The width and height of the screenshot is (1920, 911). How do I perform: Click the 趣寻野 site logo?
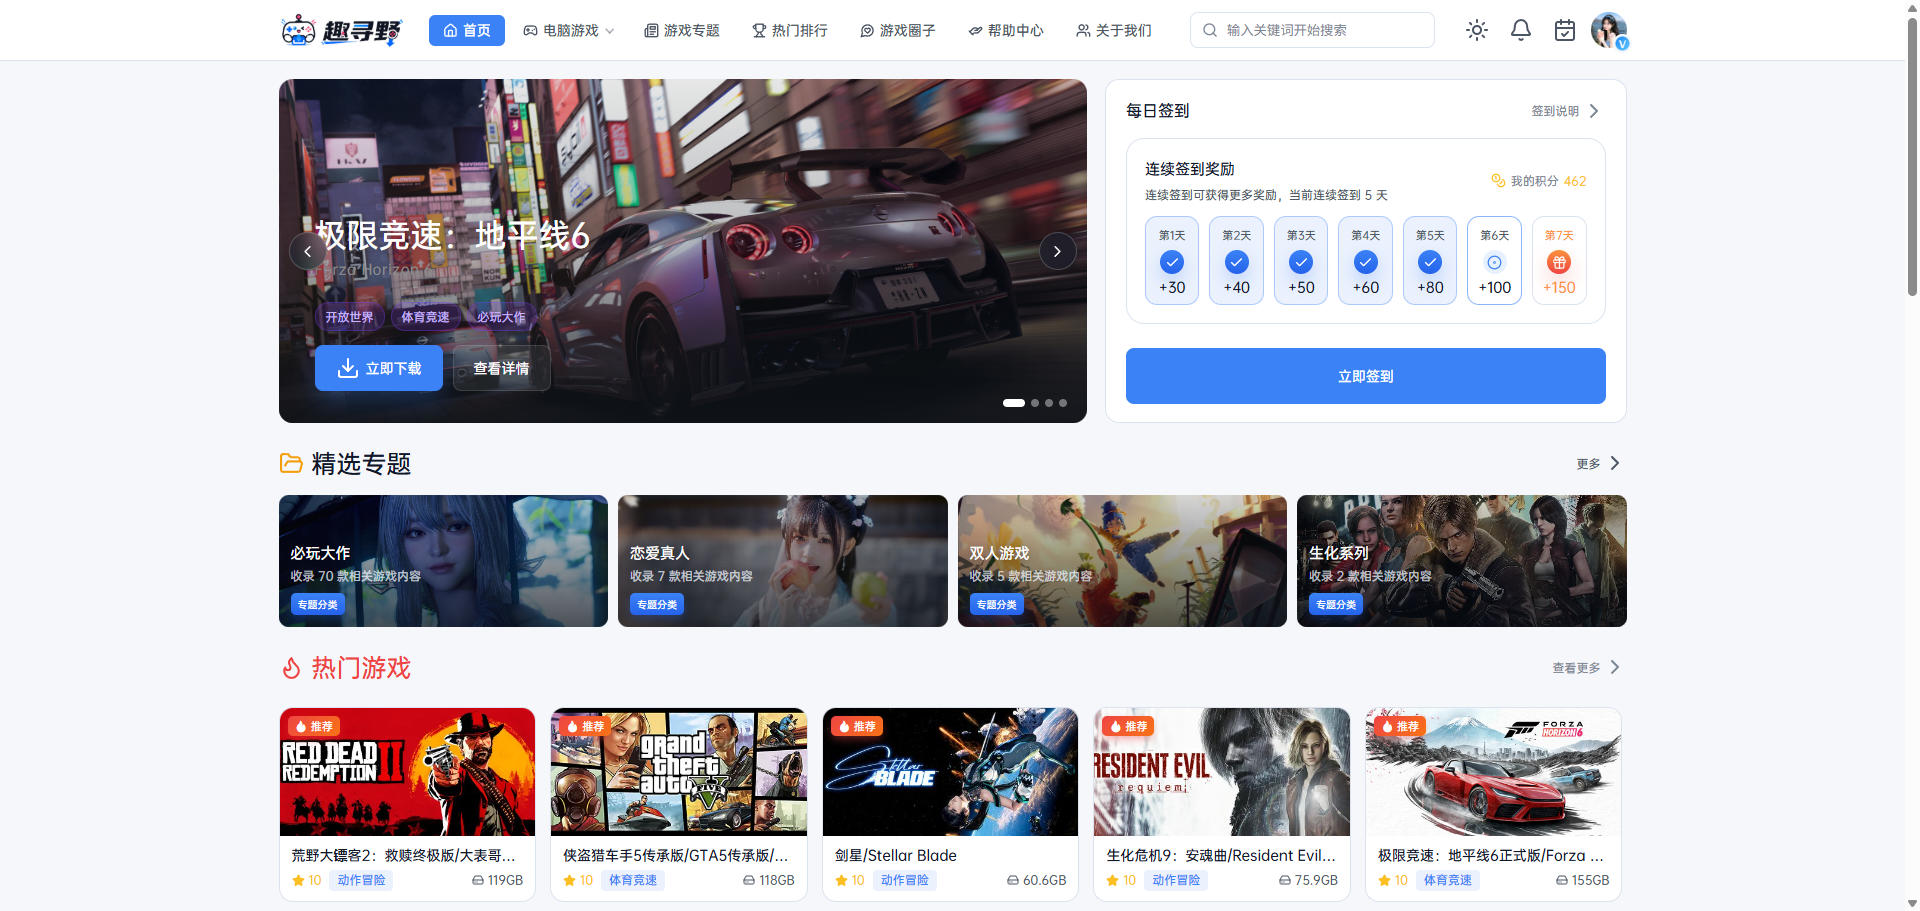341,30
